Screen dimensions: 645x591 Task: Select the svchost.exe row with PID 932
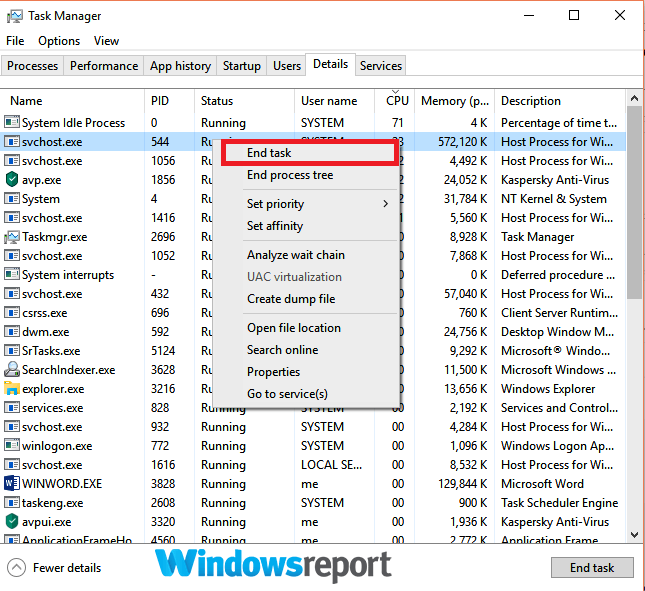click(x=313, y=426)
